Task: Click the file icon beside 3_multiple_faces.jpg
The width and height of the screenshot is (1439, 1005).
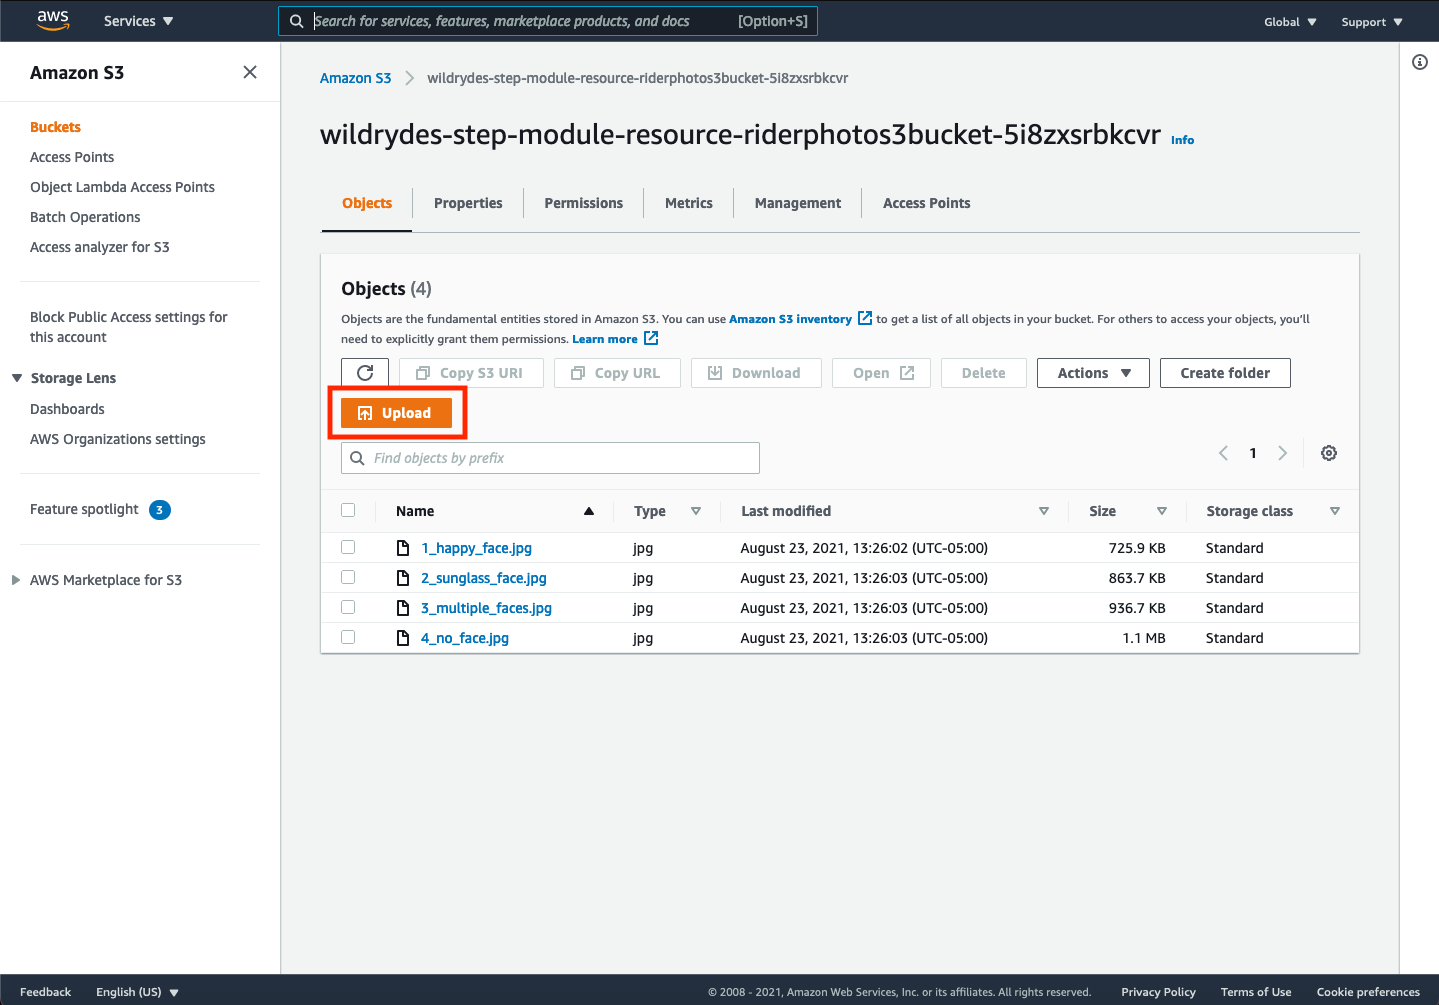Action: click(x=403, y=608)
